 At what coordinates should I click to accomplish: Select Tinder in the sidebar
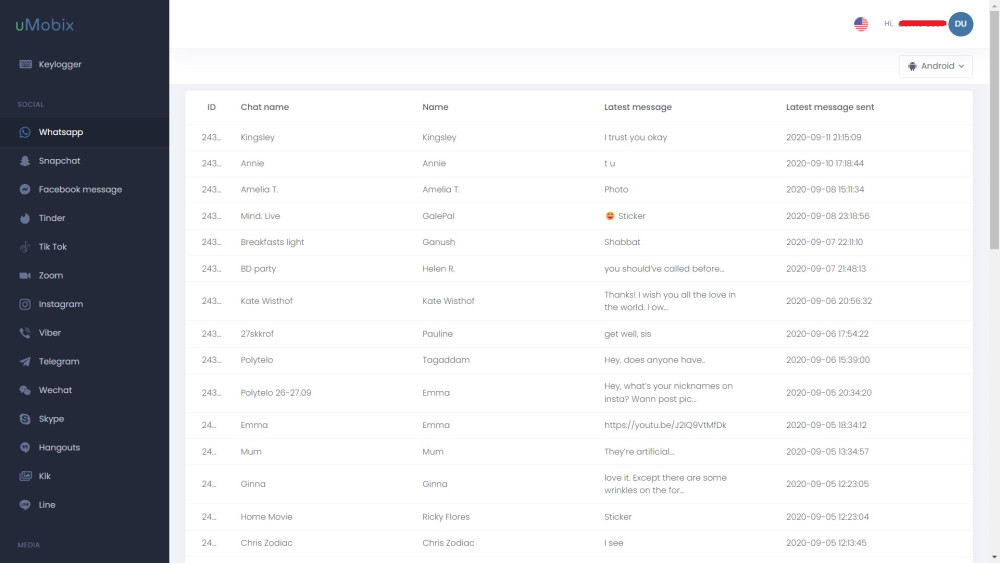[x=84, y=218]
